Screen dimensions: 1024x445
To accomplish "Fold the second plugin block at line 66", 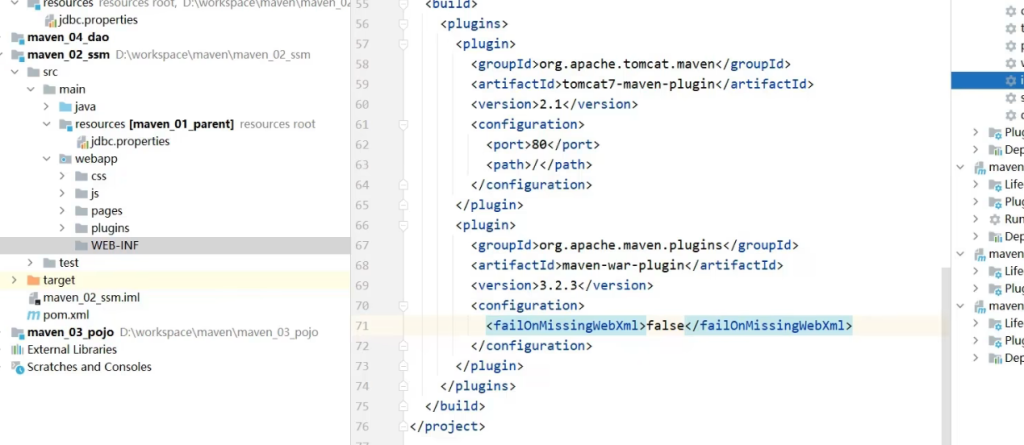I will pos(403,226).
